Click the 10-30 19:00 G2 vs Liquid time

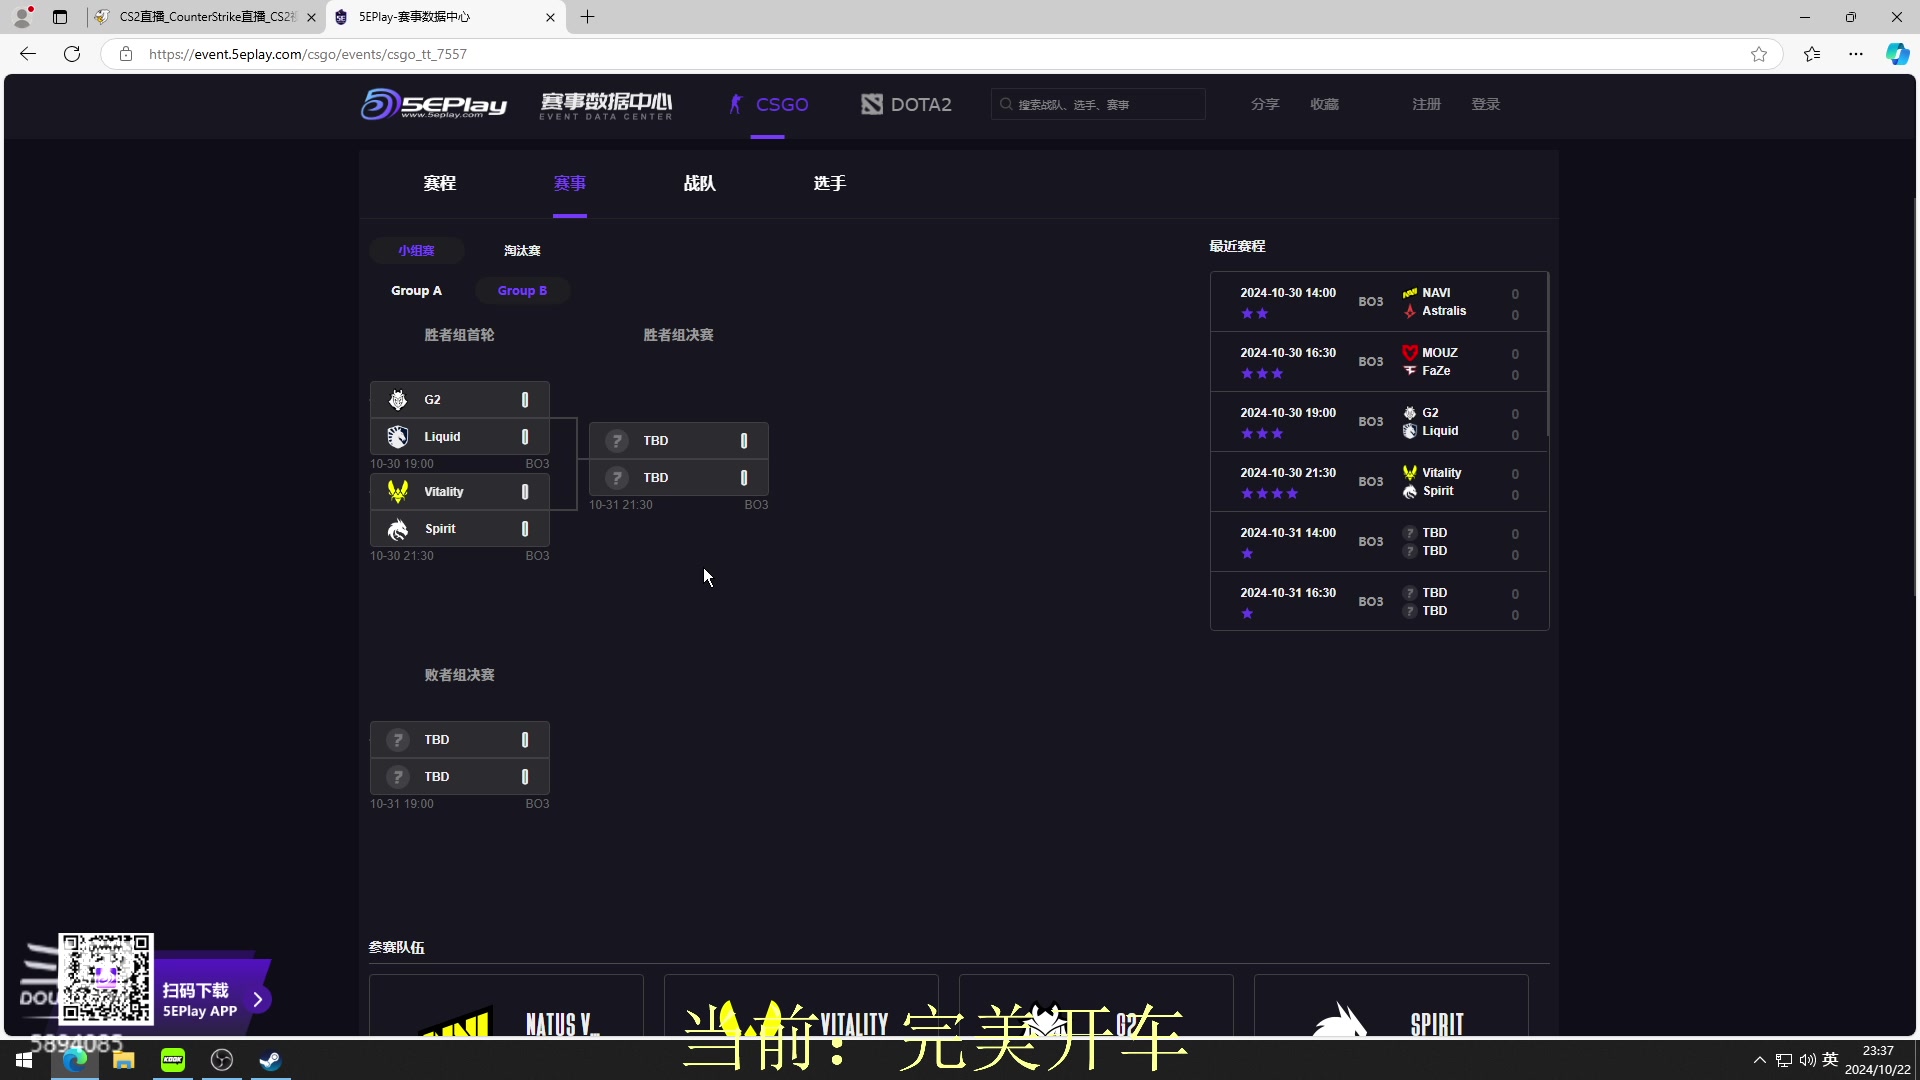(x=402, y=464)
